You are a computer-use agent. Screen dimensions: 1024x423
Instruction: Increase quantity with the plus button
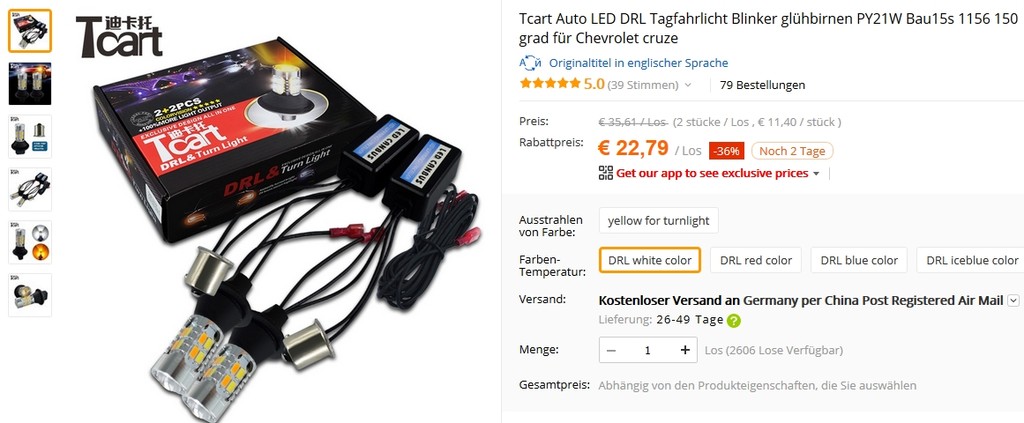685,350
